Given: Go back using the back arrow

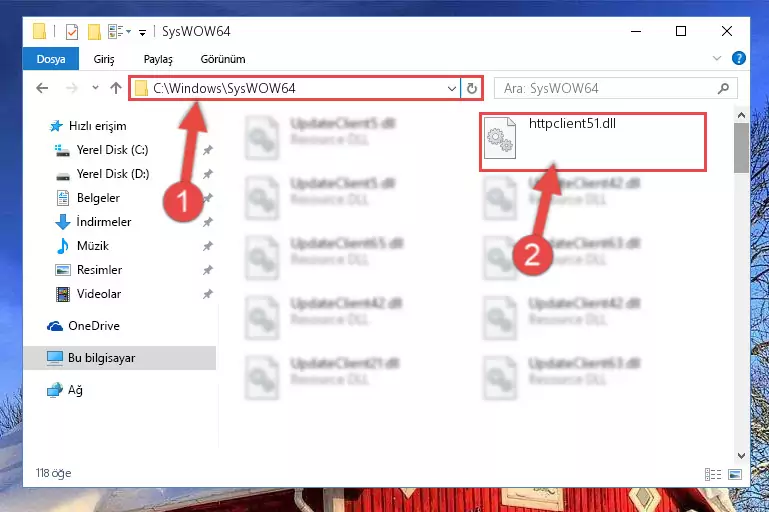Looking at the screenshot, I should pyautogui.click(x=43, y=88).
